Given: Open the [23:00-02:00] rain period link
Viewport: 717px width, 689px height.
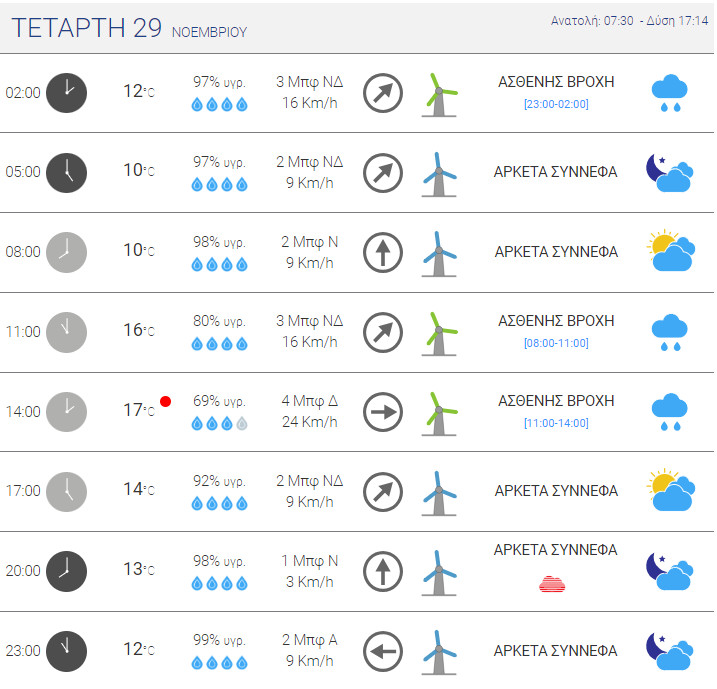Looking at the screenshot, I should (556, 104).
